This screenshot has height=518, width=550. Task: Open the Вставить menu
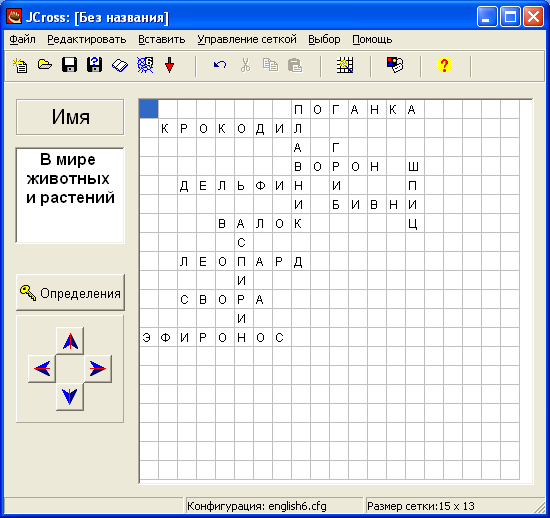[x=162, y=39]
